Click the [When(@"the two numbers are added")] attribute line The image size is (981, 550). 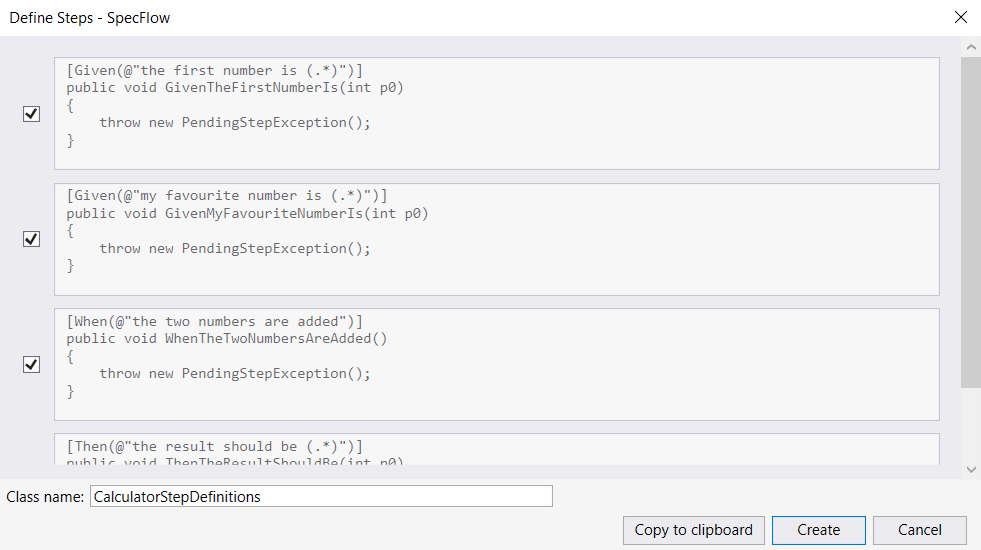coord(214,321)
